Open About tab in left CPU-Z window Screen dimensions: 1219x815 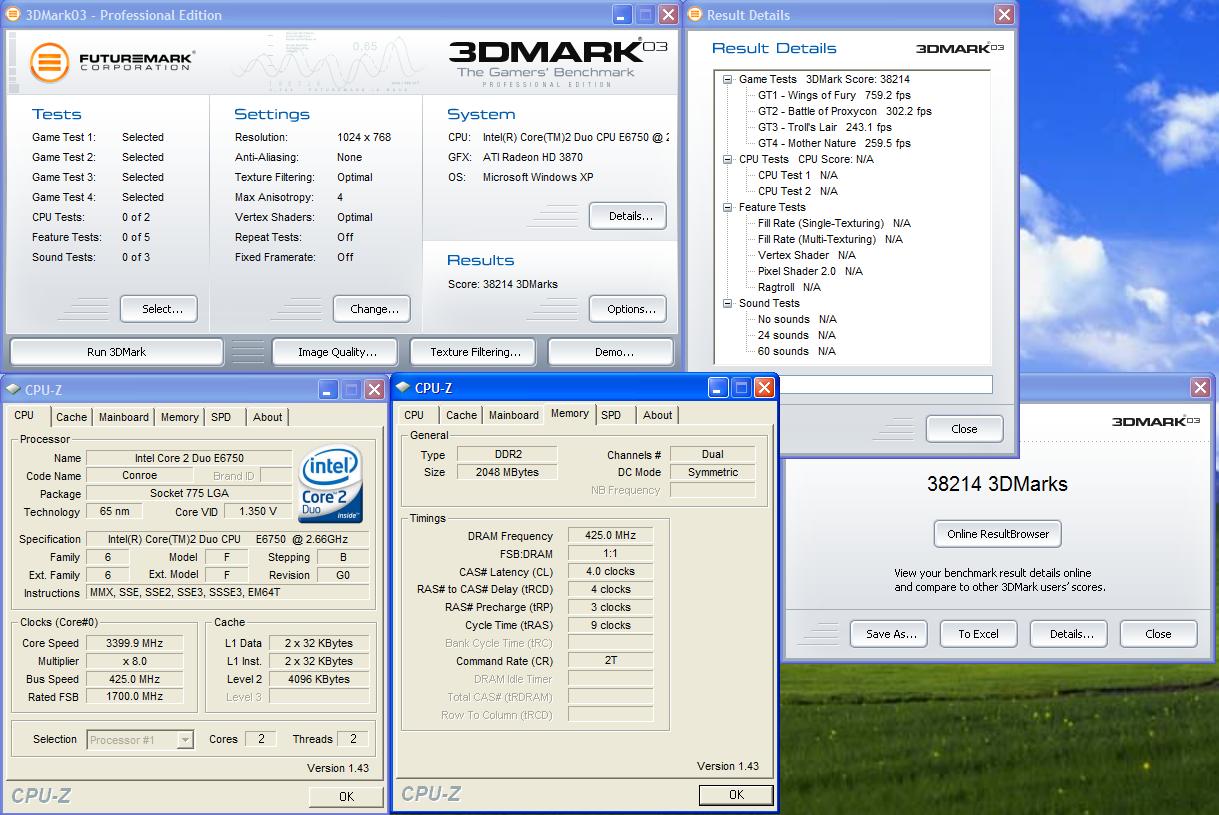pyautogui.click(x=267, y=417)
